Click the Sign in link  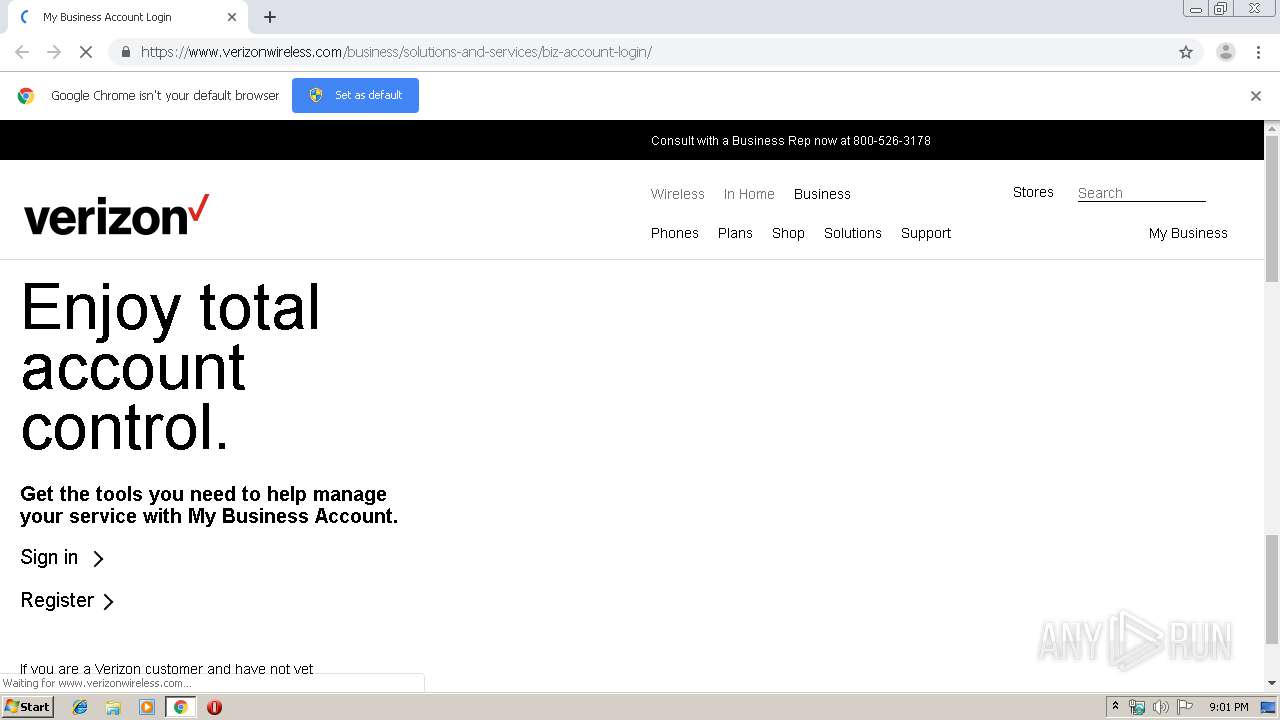pos(49,557)
